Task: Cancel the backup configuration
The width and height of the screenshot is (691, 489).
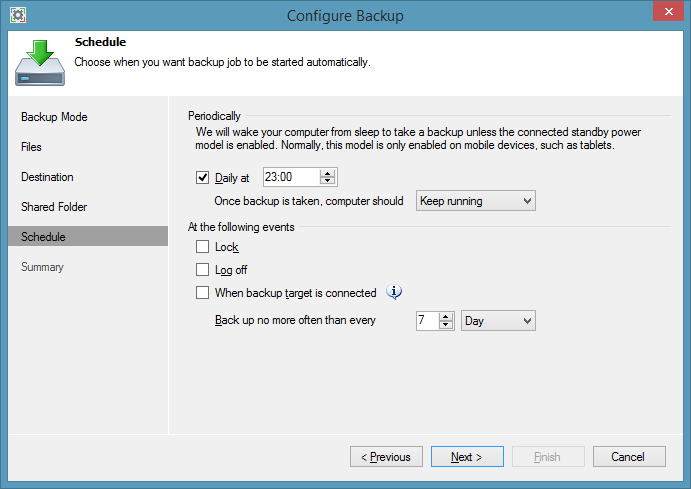Action: point(629,457)
